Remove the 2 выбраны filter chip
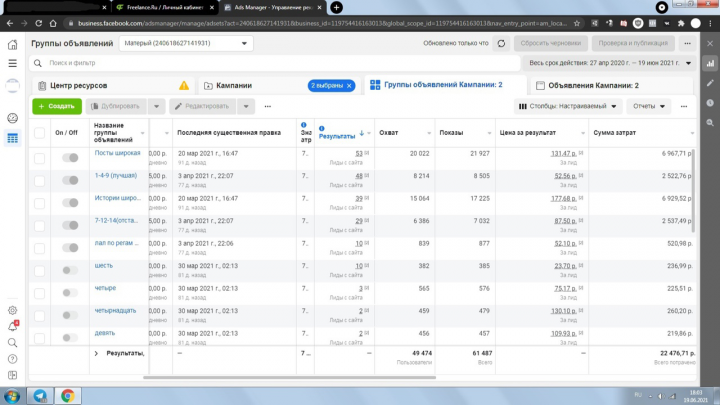 point(349,86)
